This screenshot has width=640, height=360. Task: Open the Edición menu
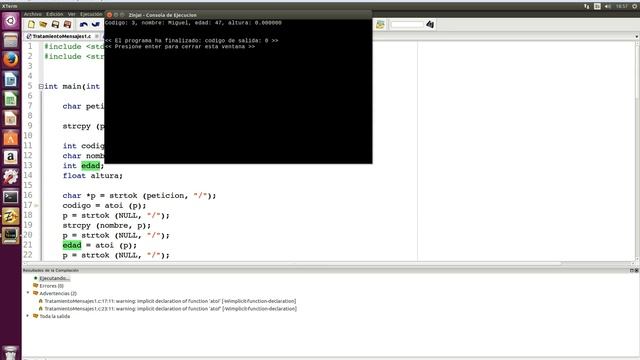pos(55,14)
